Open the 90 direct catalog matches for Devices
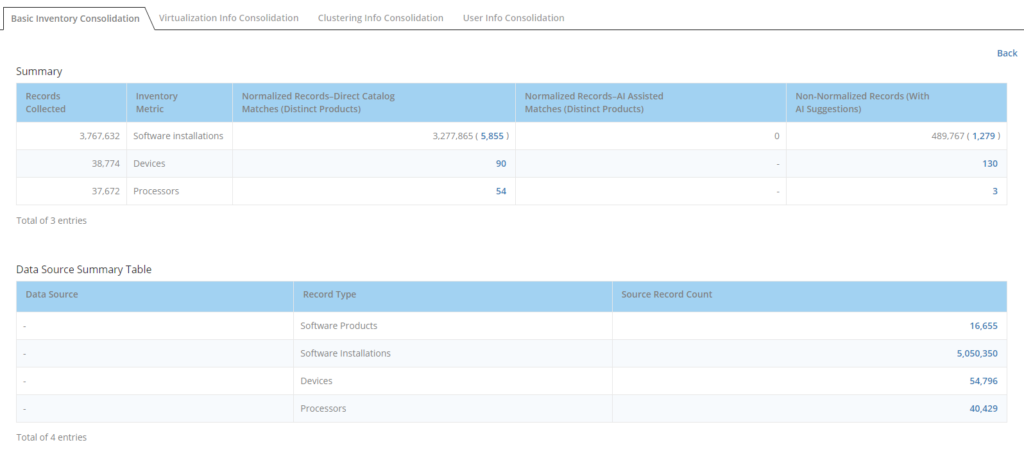Viewport: 1024px width, 463px height. 500,164
